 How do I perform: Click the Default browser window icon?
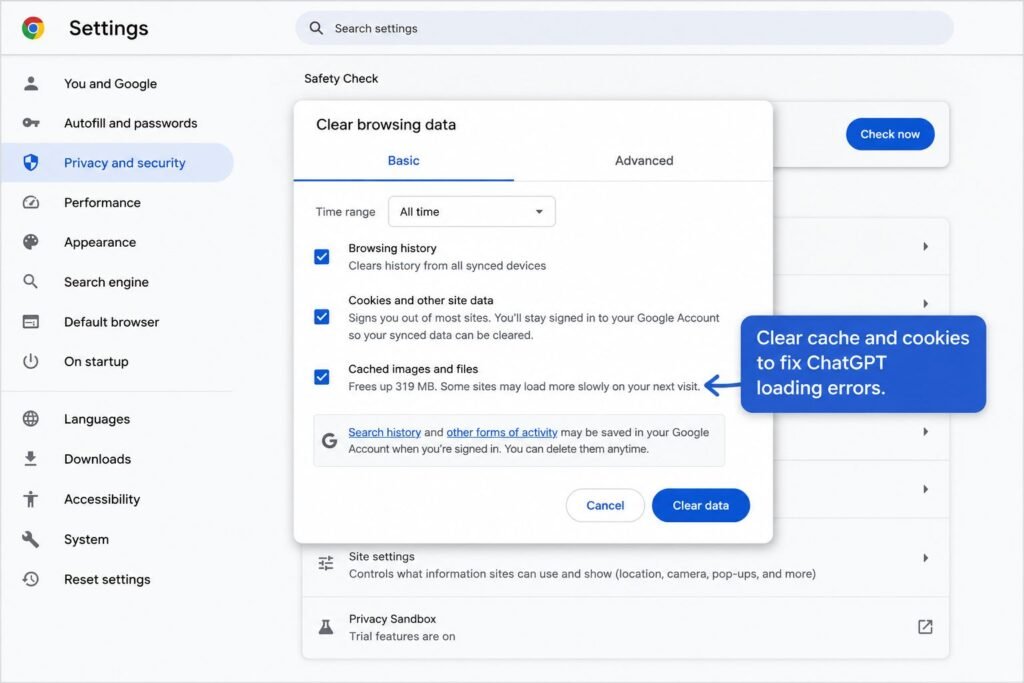[x=31, y=322]
